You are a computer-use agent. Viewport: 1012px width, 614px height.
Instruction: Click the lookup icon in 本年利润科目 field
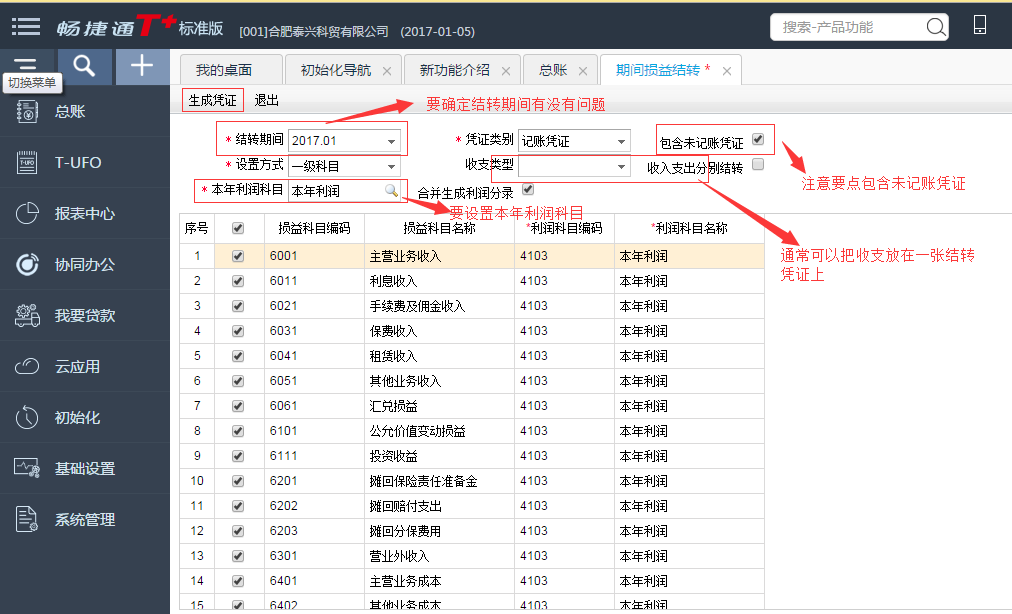(x=391, y=190)
